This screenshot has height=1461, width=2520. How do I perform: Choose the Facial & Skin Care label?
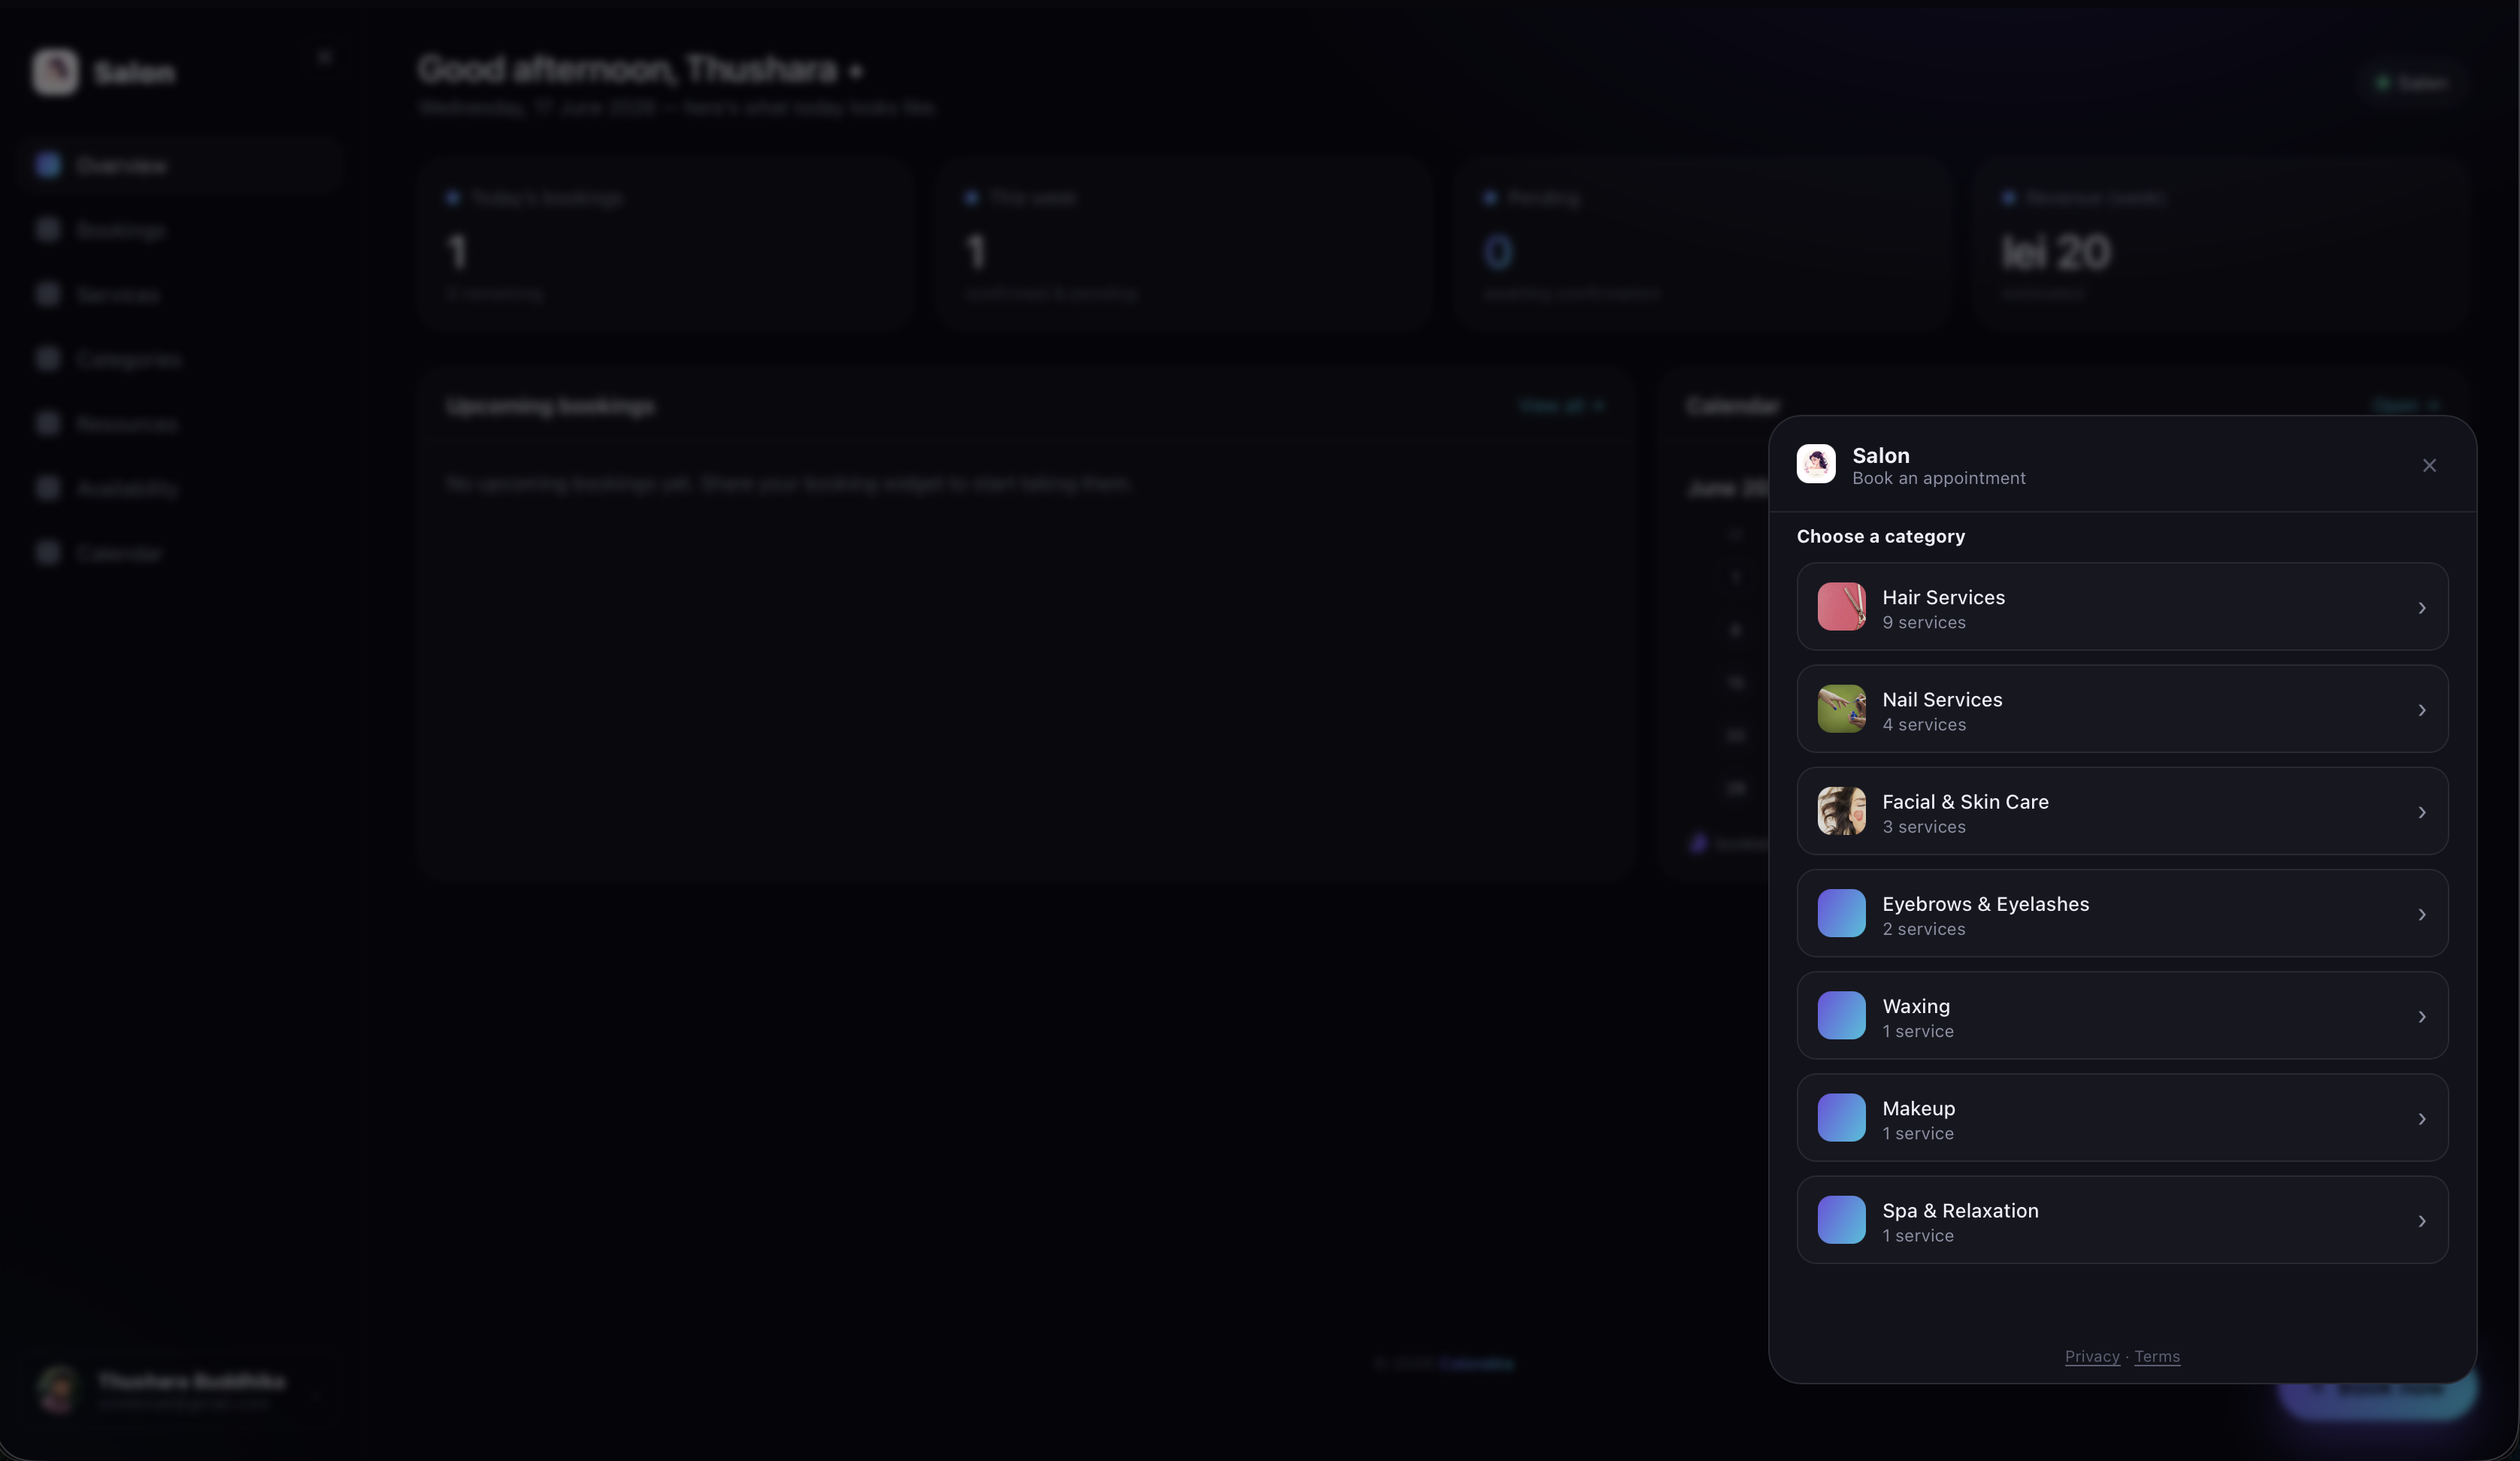coord(1965,802)
